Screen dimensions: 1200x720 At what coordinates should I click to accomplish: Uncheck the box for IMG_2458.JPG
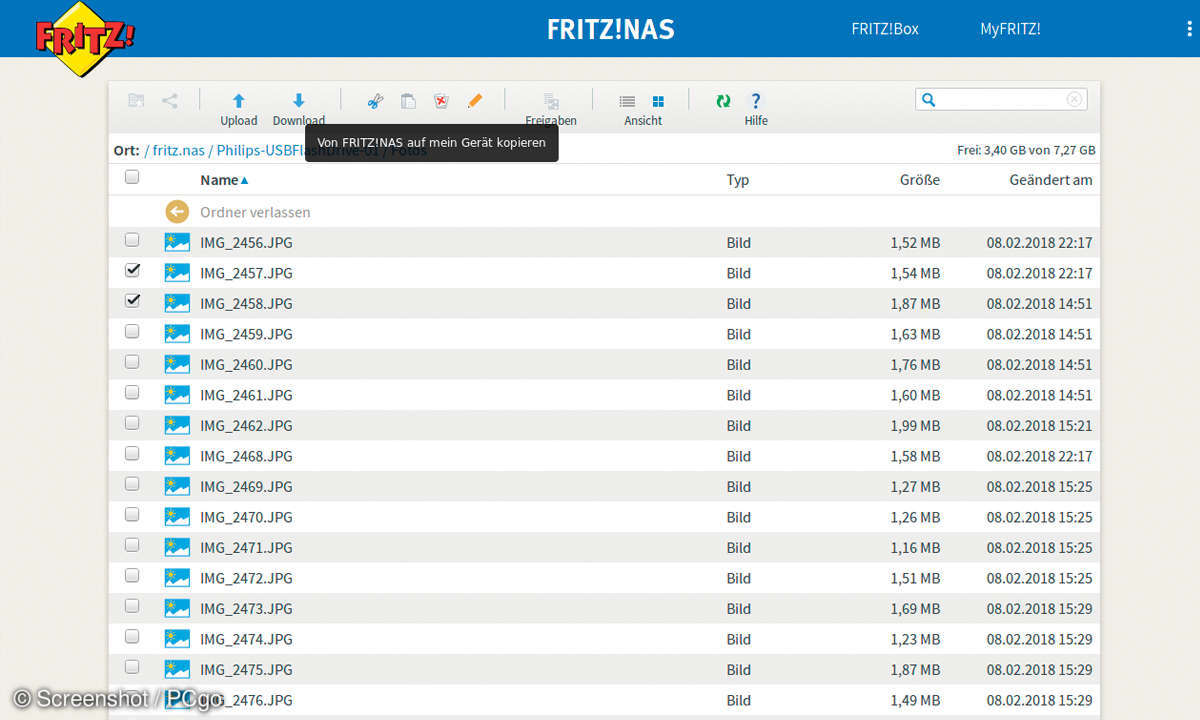(132, 300)
